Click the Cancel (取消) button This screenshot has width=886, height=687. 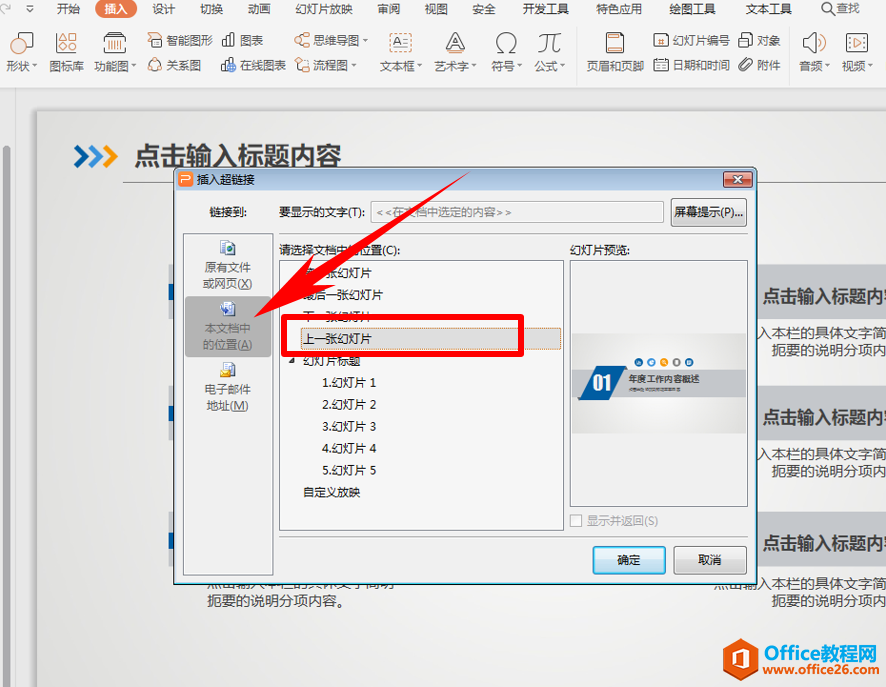click(710, 560)
